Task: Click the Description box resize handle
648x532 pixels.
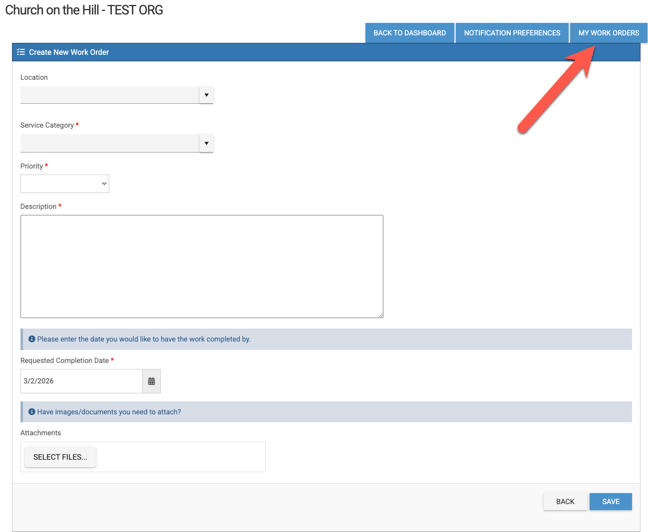Action: pos(379,314)
